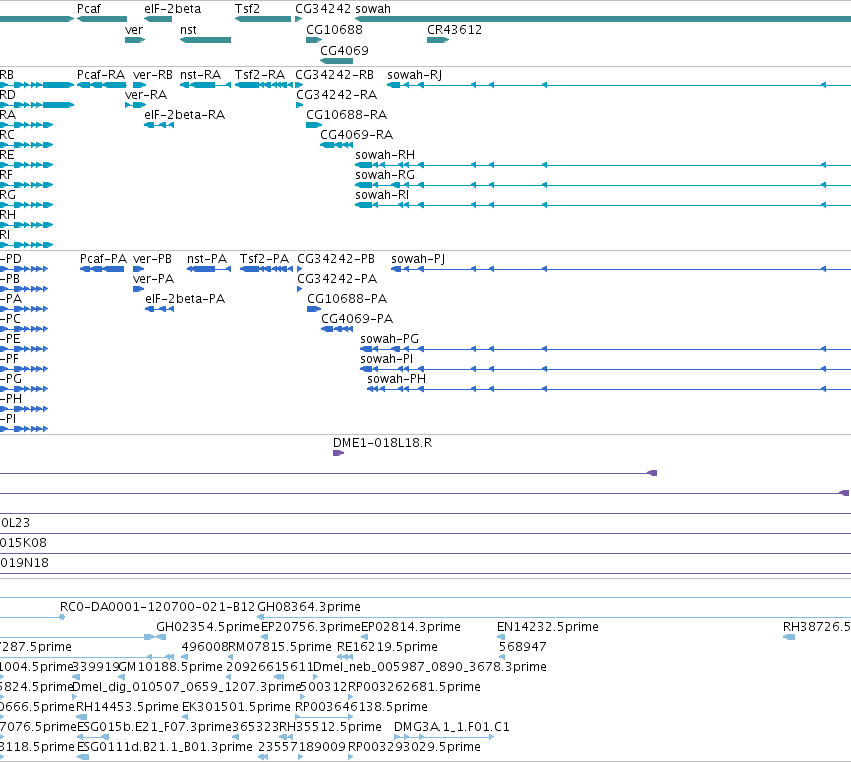Image resolution: width=851 pixels, height=762 pixels.
Task: Select the RM07815.5prime EST label
Action: click(280, 646)
